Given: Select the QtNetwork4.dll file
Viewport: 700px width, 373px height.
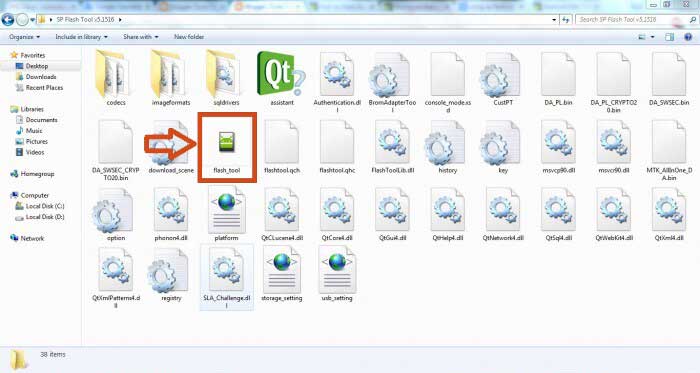Looking at the screenshot, I should (x=503, y=215).
